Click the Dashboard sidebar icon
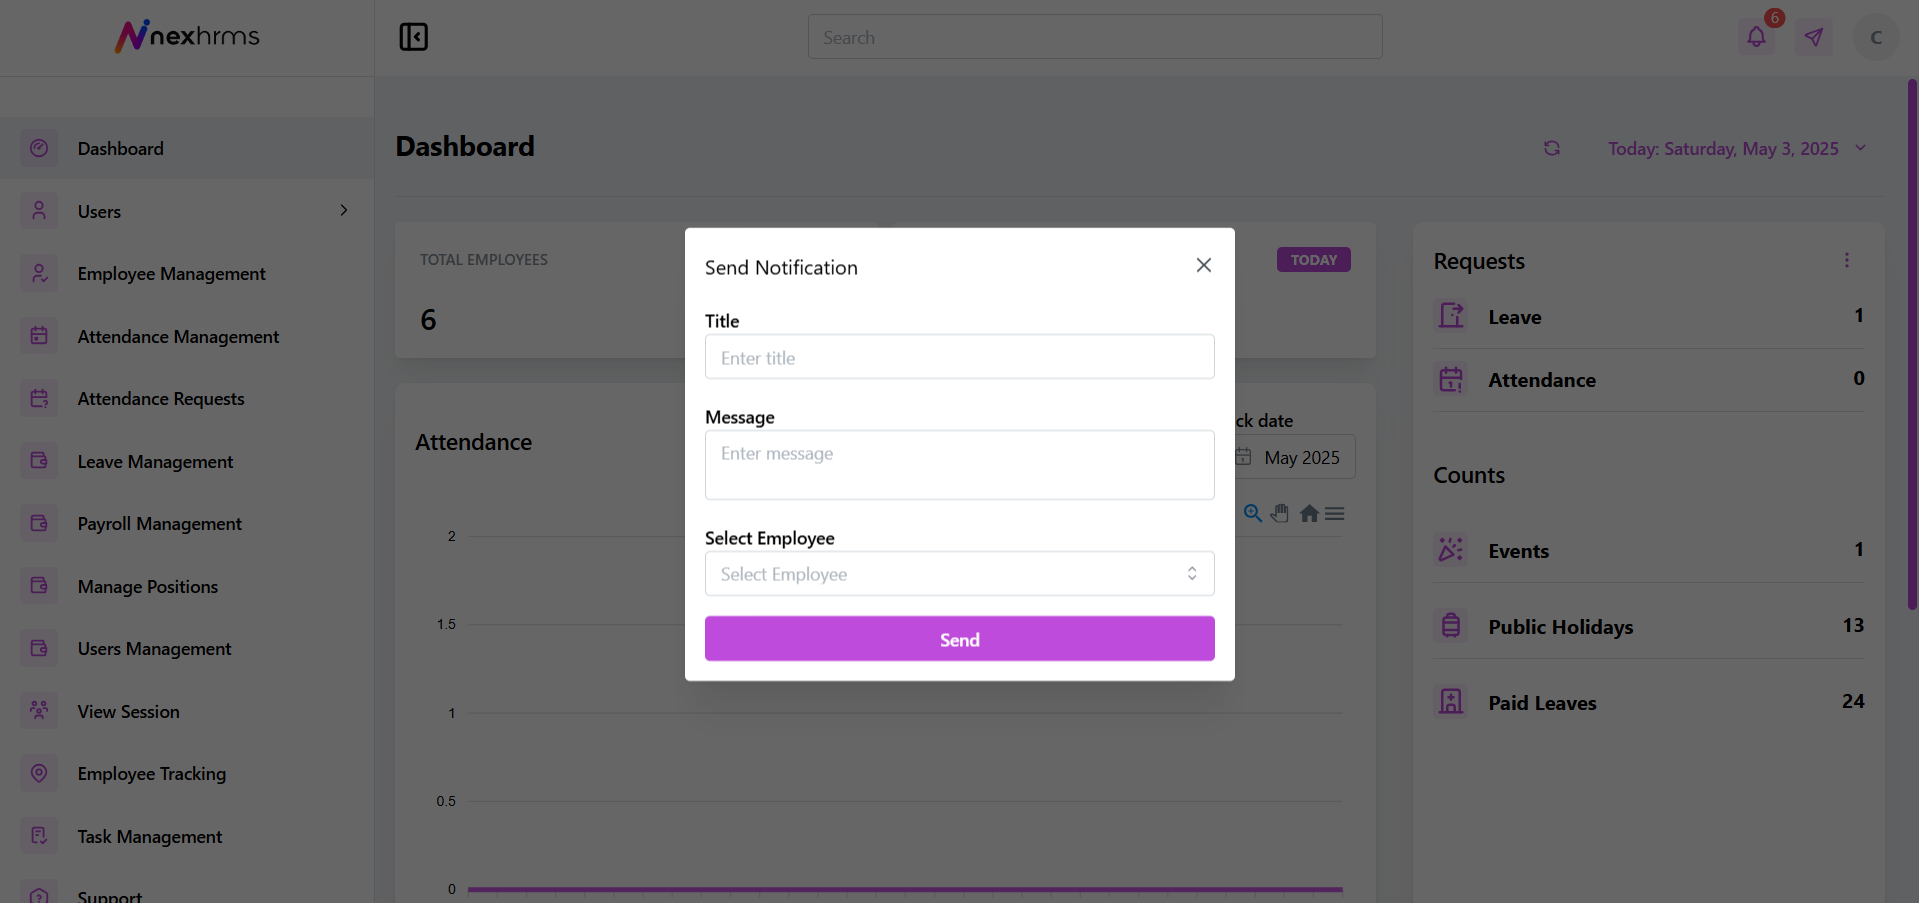 coord(39,148)
